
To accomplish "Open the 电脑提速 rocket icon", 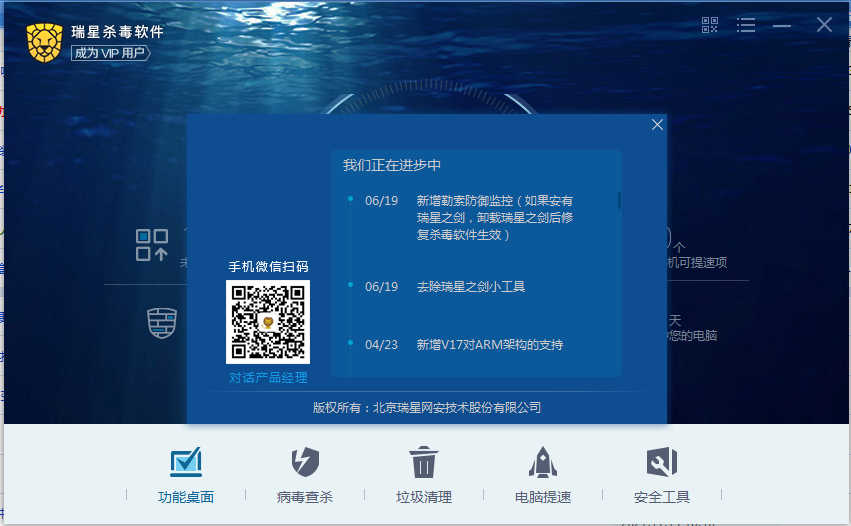I will pos(543,462).
